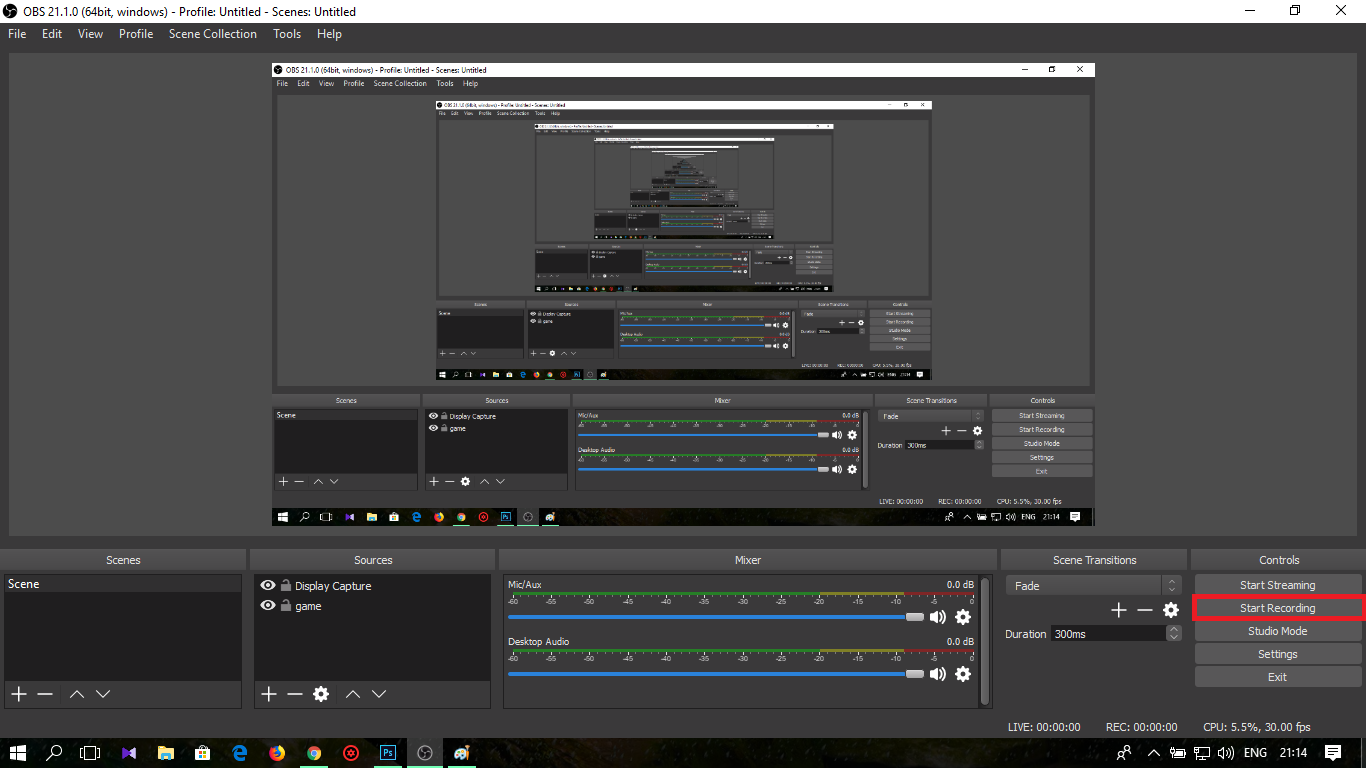The height and width of the screenshot is (768, 1366).
Task: Open Visual Studio from the taskbar
Action: (129, 753)
